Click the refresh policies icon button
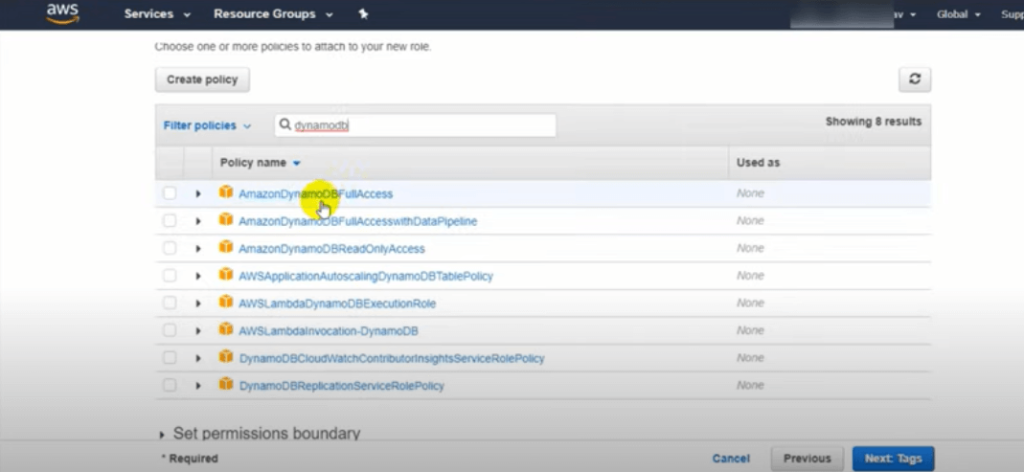The width and height of the screenshot is (1024, 472). pos(914,80)
